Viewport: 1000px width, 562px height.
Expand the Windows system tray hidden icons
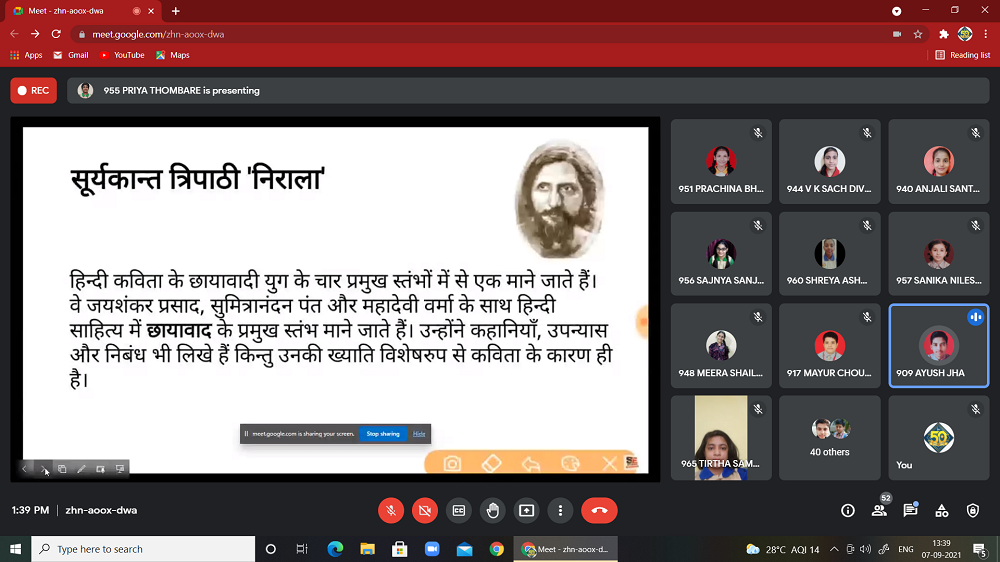(733, 549)
